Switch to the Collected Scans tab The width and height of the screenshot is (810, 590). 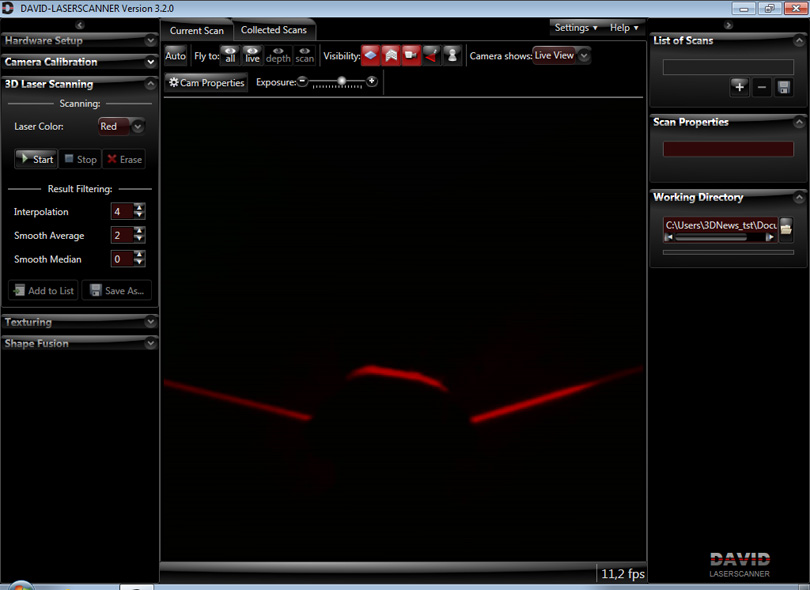click(273, 30)
